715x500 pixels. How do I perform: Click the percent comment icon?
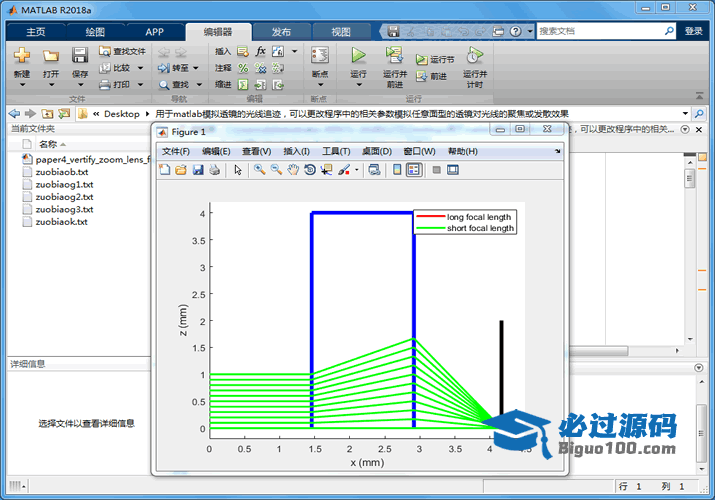click(x=243, y=68)
